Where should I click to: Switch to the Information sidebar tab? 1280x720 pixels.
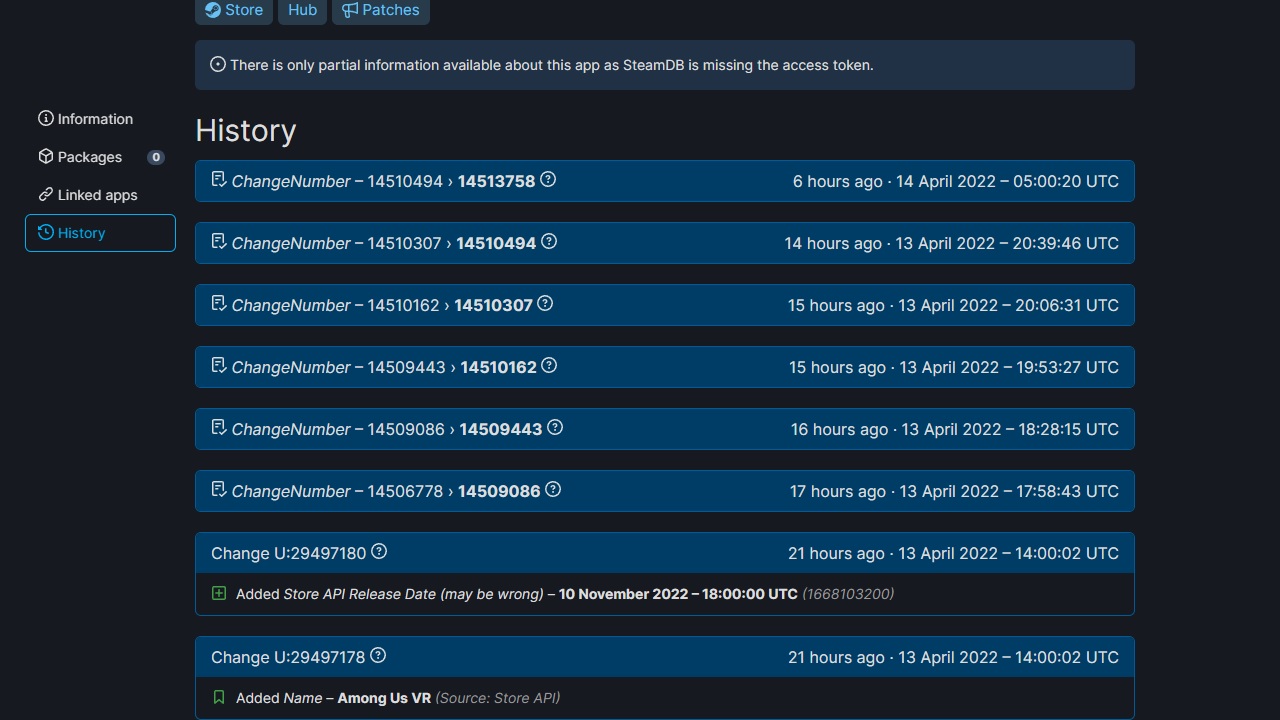pyautogui.click(x=95, y=119)
